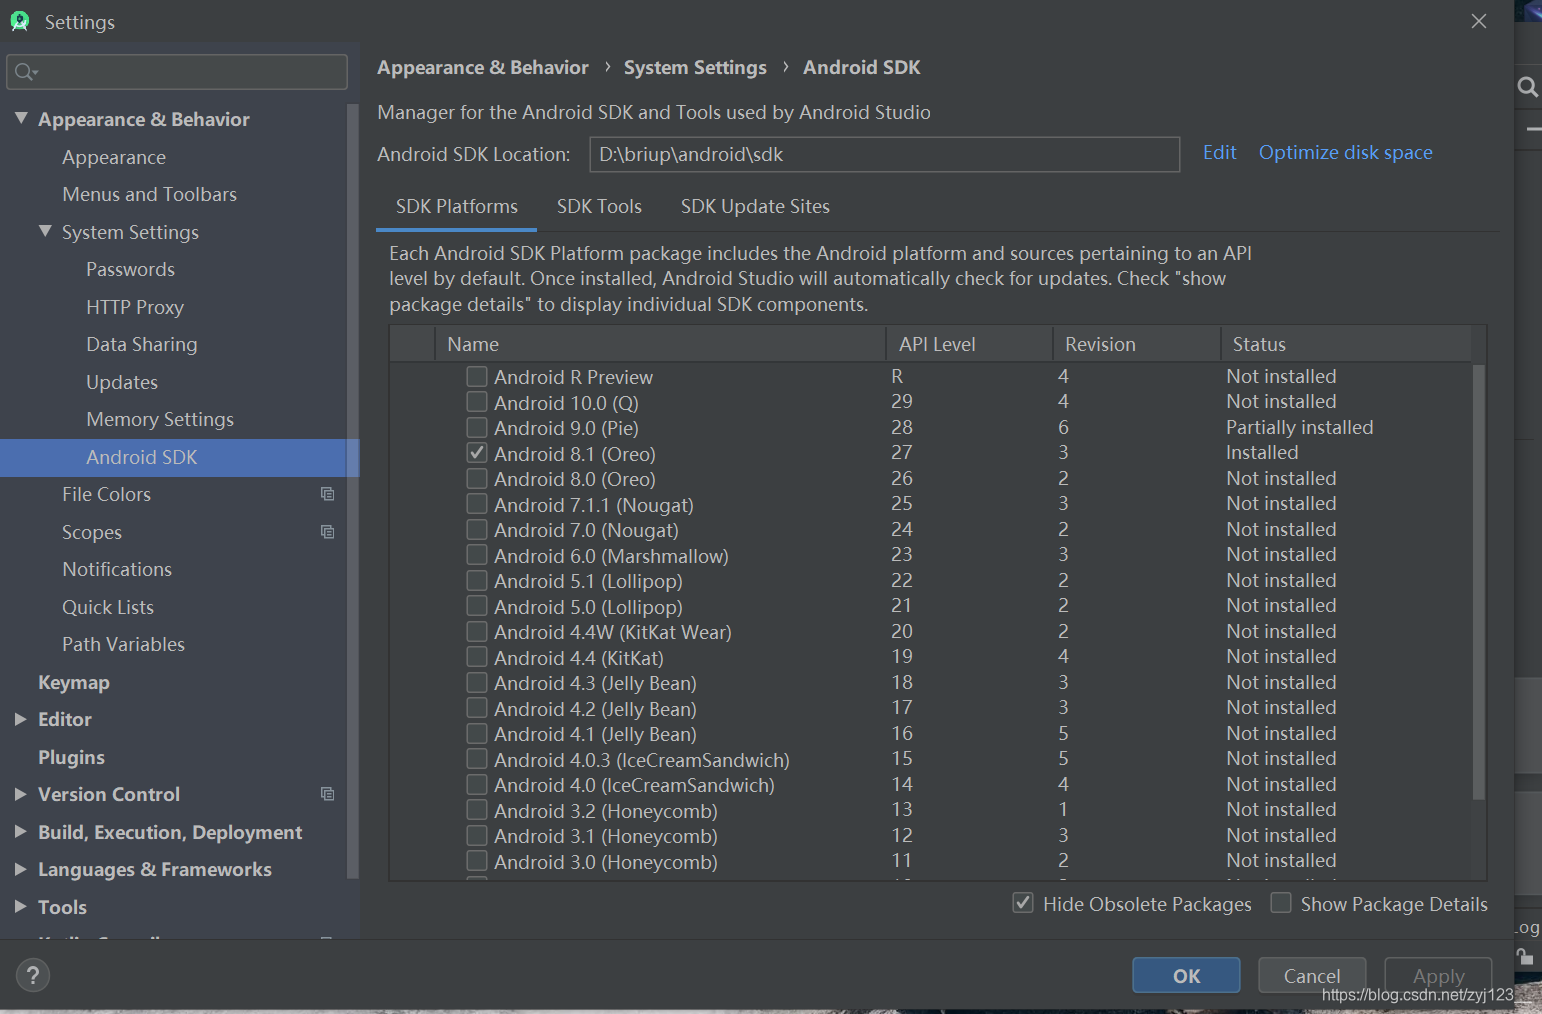Expand the Languages & Frameworks node
Image resolution: width=1542 pixels, height=1014 pixels.
(21, 869)
